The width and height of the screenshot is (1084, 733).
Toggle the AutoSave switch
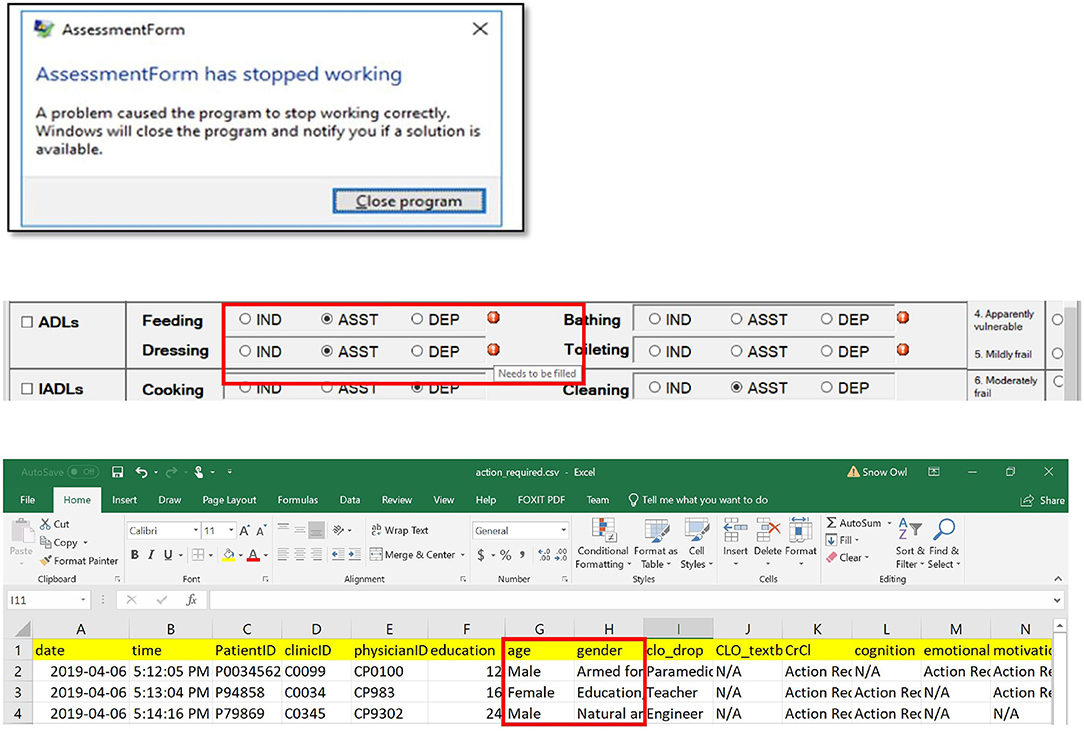point(83,472)
